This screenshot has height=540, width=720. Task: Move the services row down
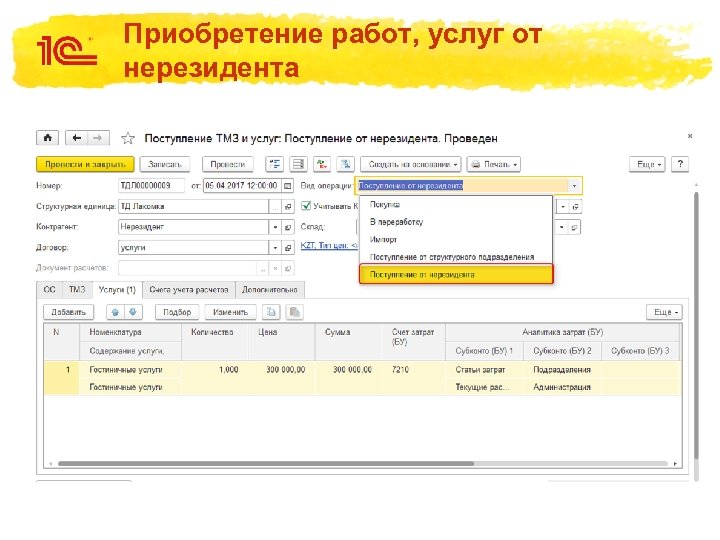[133, 312]
